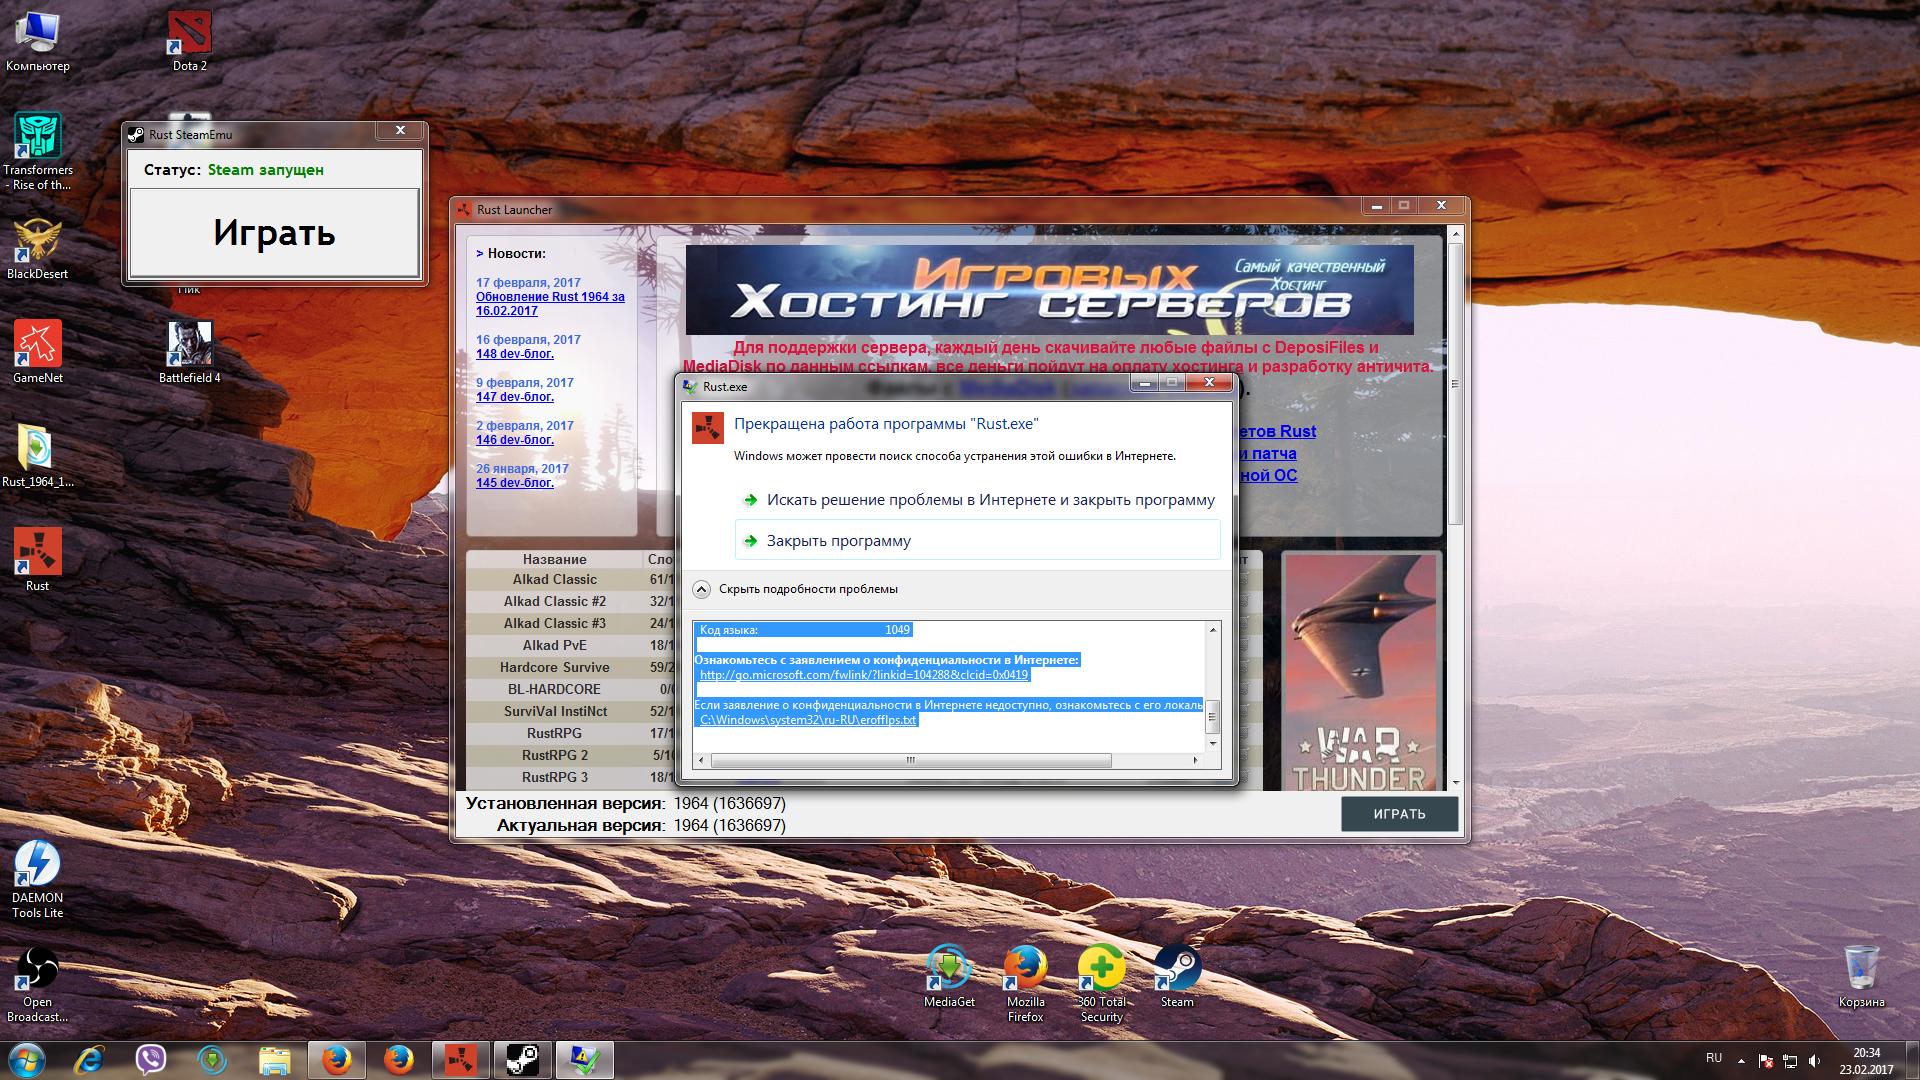Screen dimensions: 1920x1080
Task: Click ИГРАТЬ button in Rust Launcher
Action: pyautogui.click(x=1399, y=814)
